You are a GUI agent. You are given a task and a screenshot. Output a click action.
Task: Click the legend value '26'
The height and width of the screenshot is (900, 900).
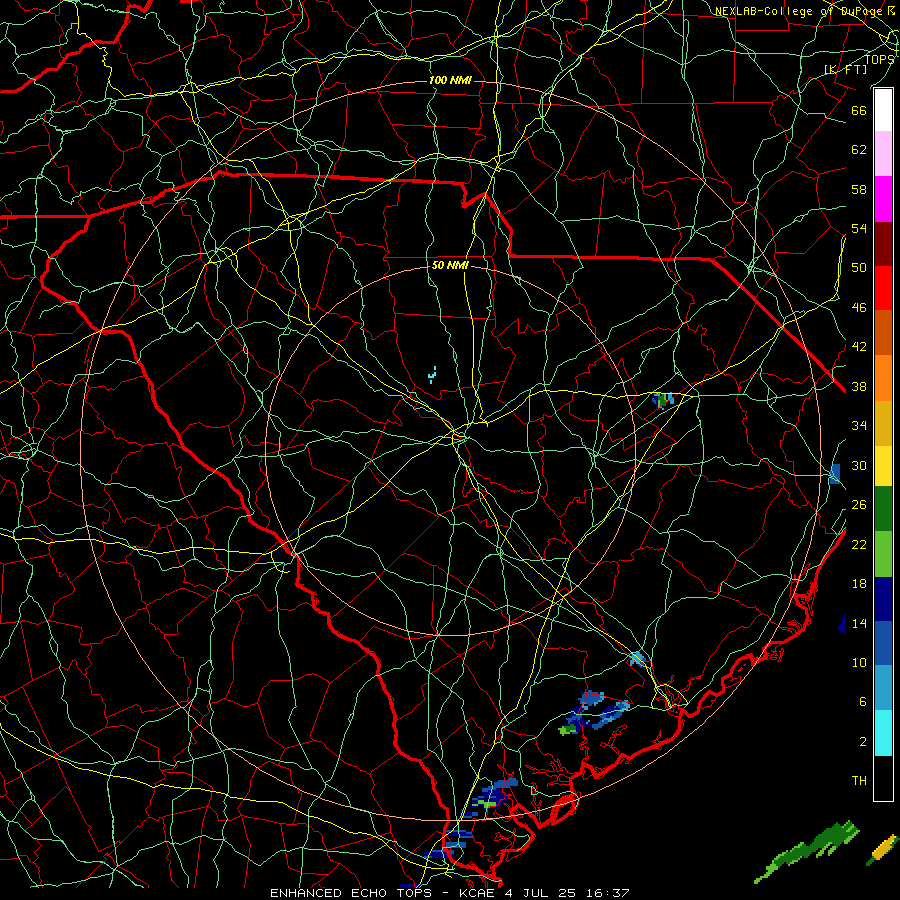pyautogui.click(x=859, y=505)
